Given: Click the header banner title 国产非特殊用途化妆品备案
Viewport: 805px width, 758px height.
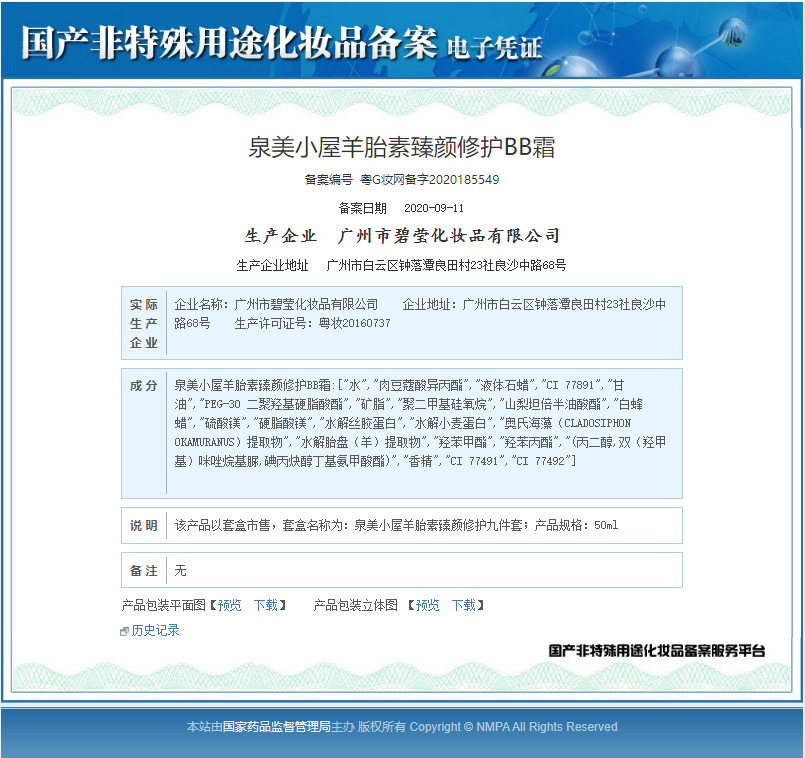Looking at the screenshot, I should [x=229, y=43].
